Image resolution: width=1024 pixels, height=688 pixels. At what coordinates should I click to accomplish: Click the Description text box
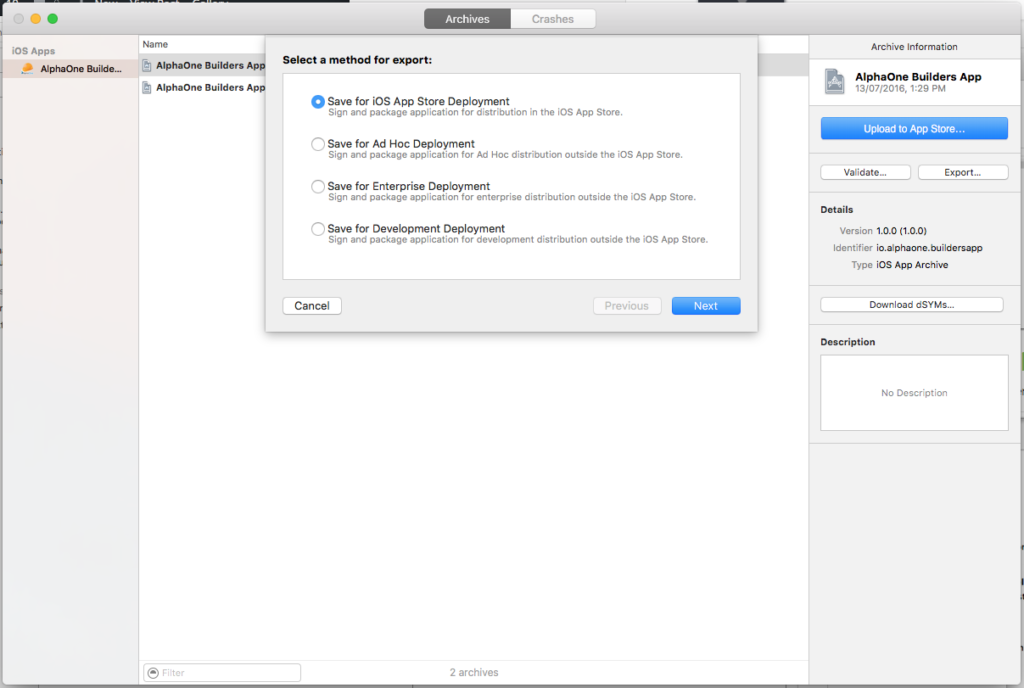point(914,393)
